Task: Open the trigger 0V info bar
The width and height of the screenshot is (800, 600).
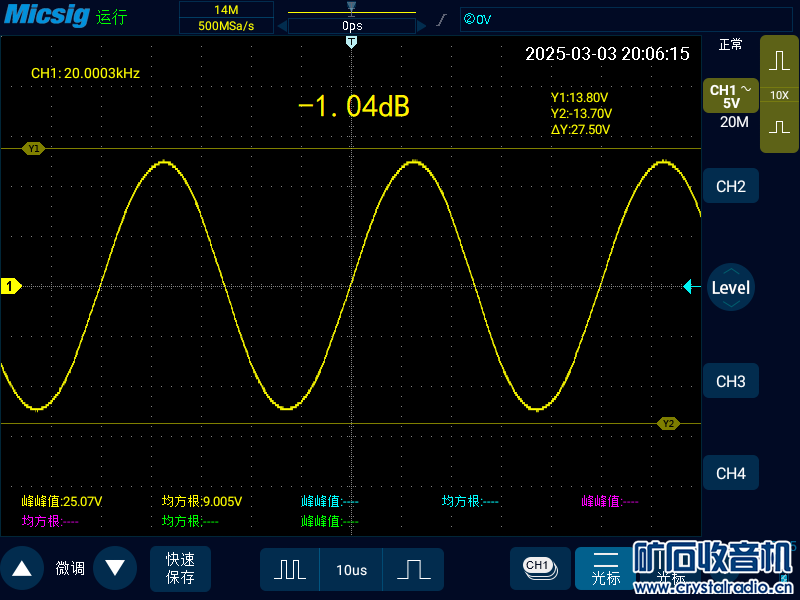Action: (626, 19)
